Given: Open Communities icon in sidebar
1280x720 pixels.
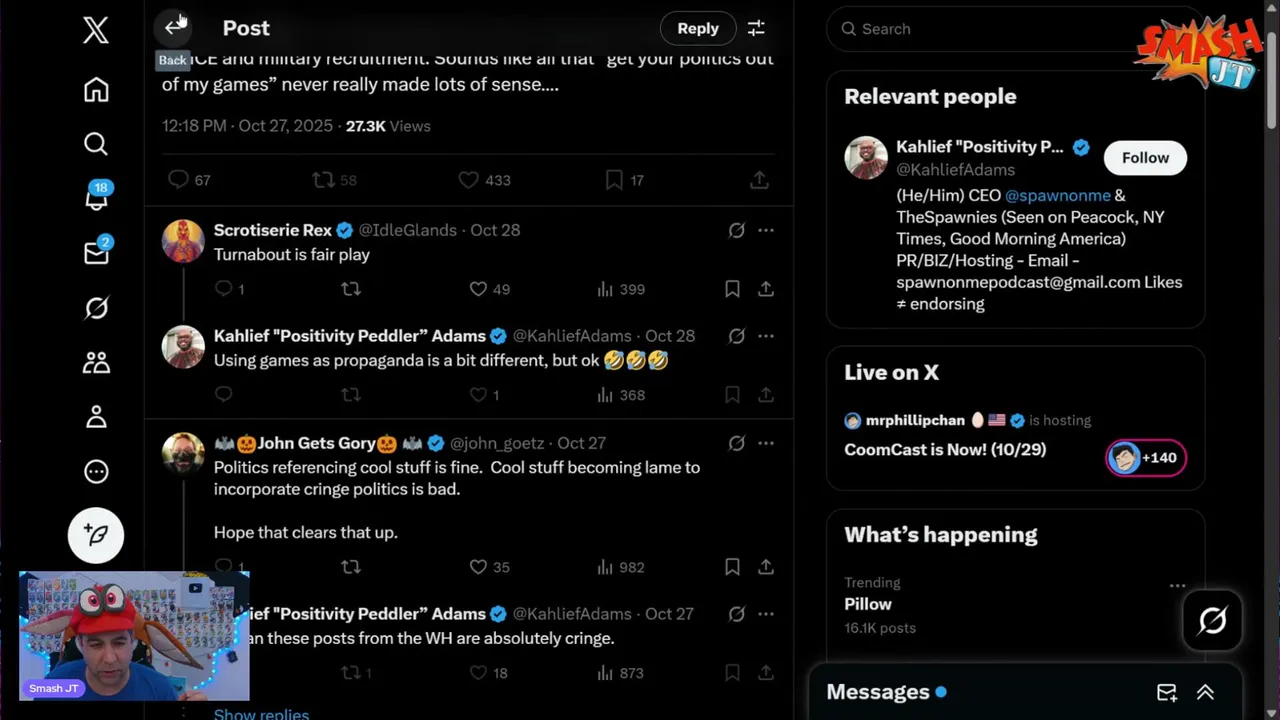Looking at the screenshot, I should [x=96, y=362].
